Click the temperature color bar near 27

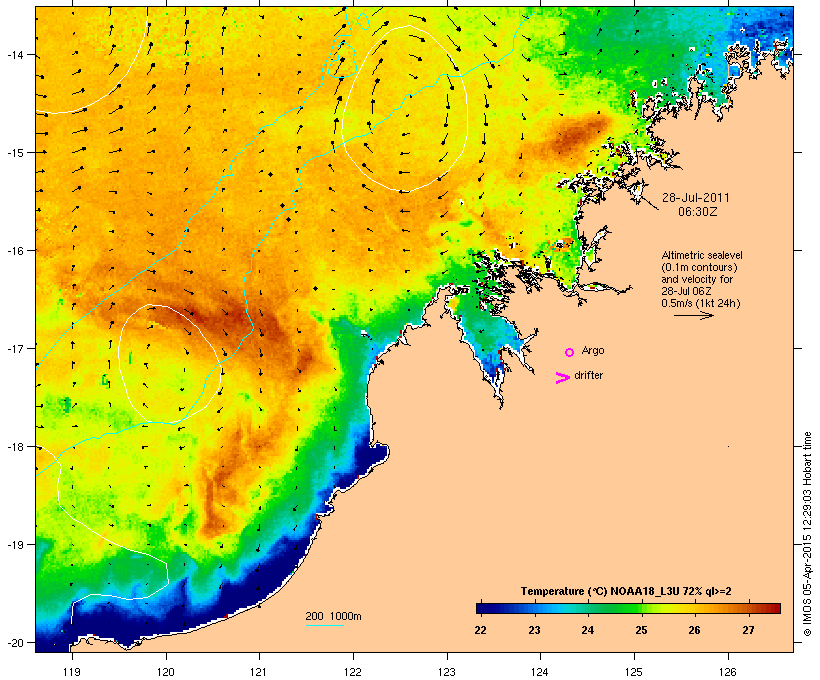tap(748, 608)
